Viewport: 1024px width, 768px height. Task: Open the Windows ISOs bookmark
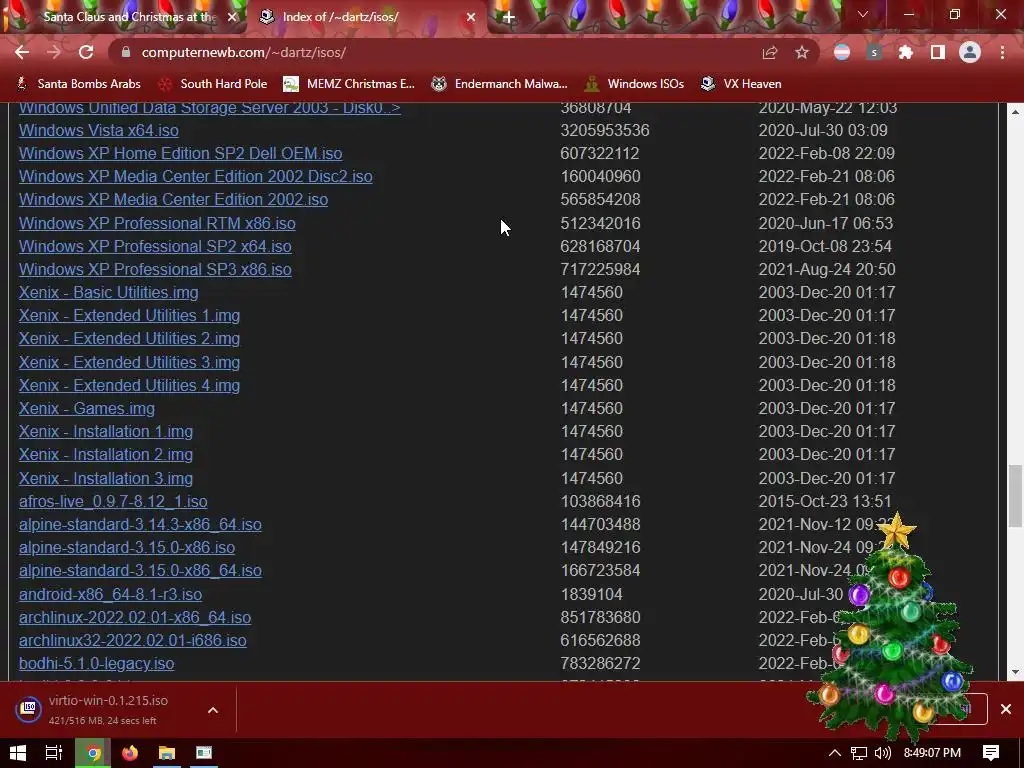635,84
